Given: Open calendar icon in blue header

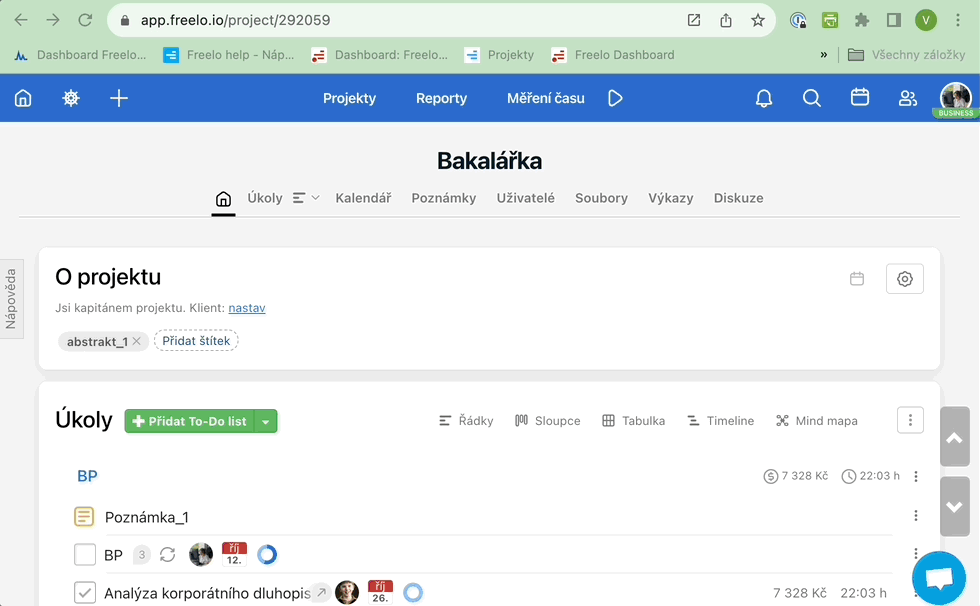Looking at the screenshot, I should pos(860,97).
